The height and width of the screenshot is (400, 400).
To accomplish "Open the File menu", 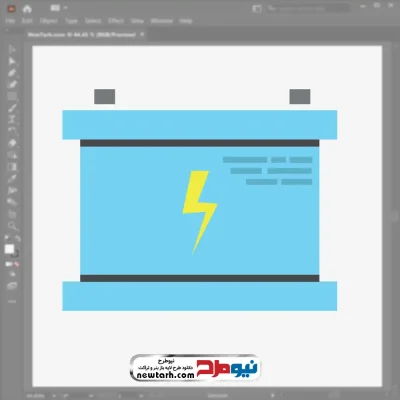I will click(10, 21).
